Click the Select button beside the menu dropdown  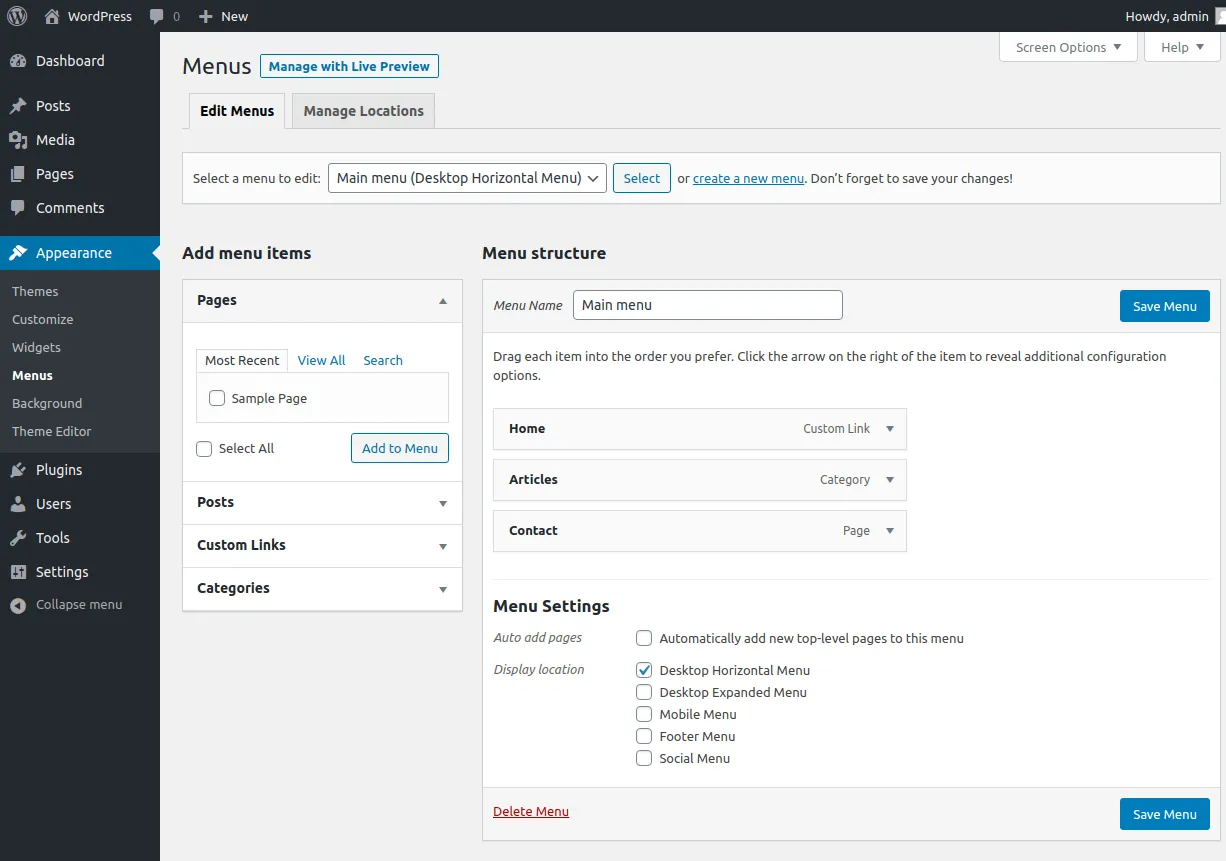tap(642, 178)
